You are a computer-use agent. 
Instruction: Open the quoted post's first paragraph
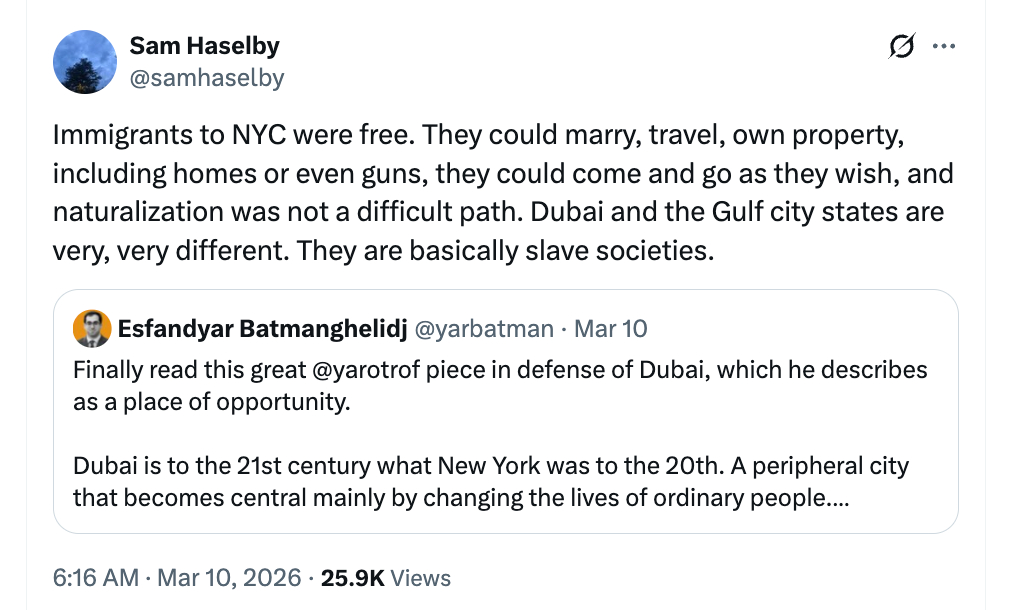(x=500, y=384)
